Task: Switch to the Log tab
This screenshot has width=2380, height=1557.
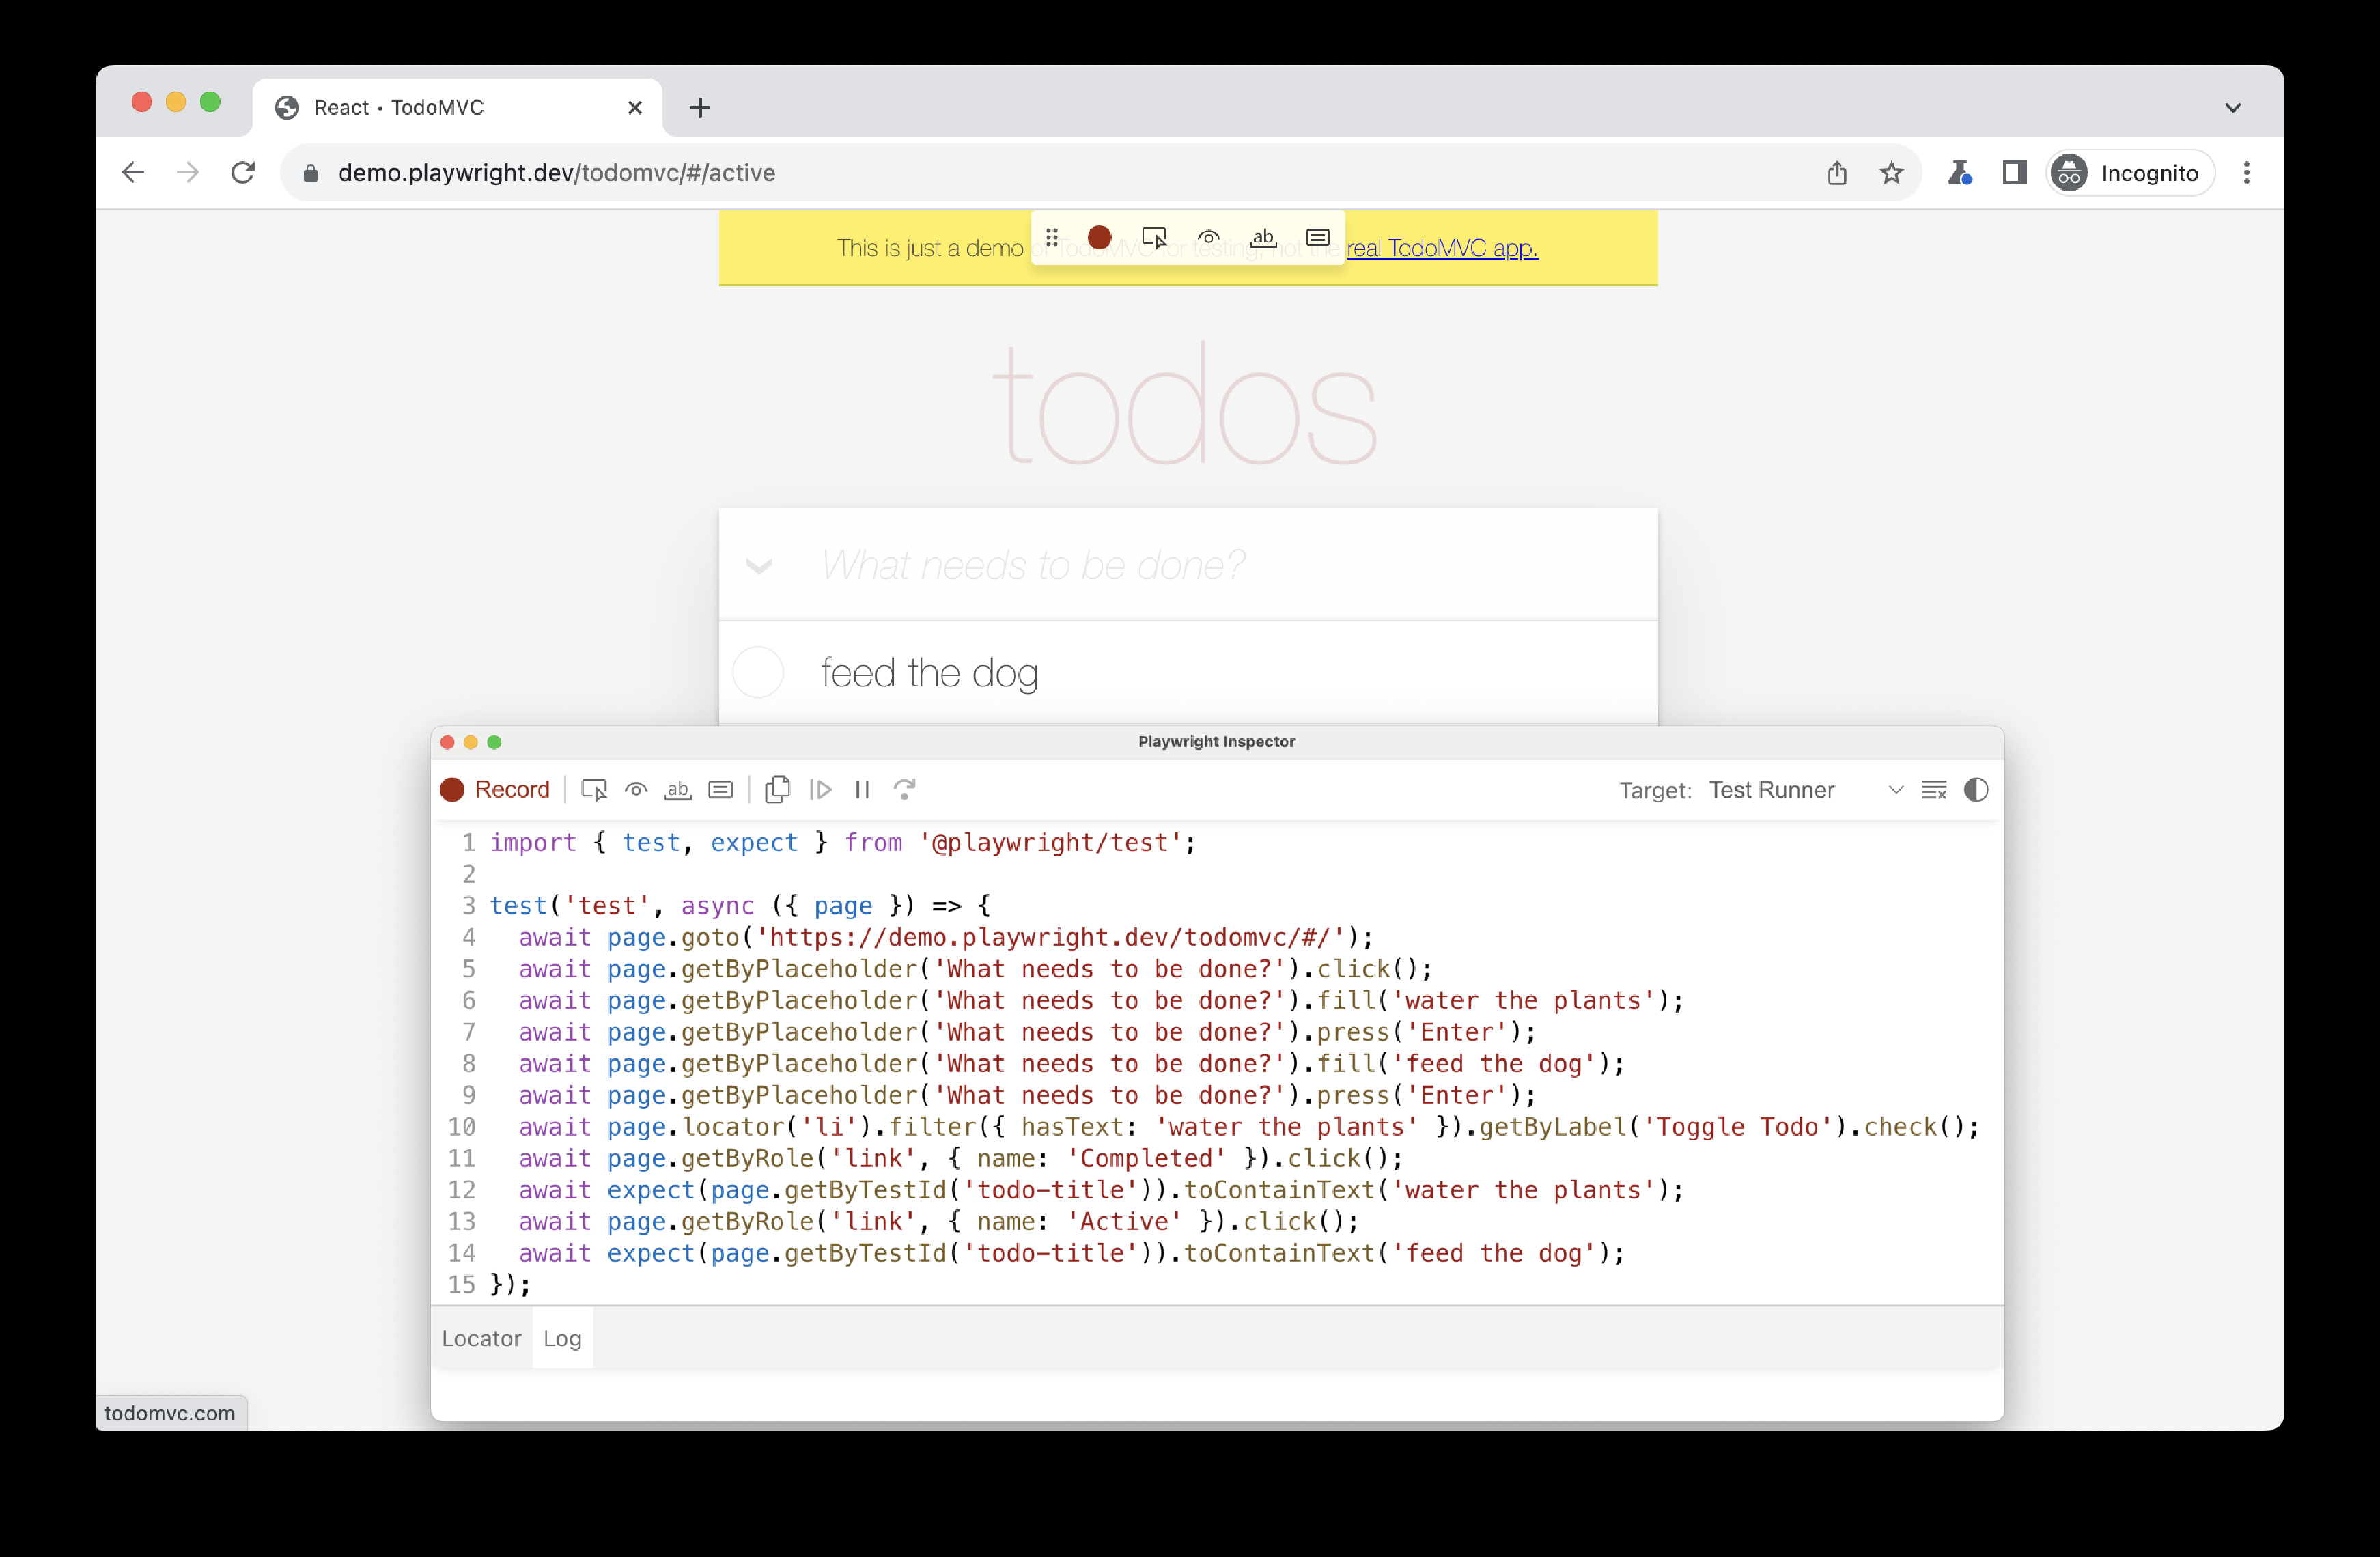Action: [562, 1338]
